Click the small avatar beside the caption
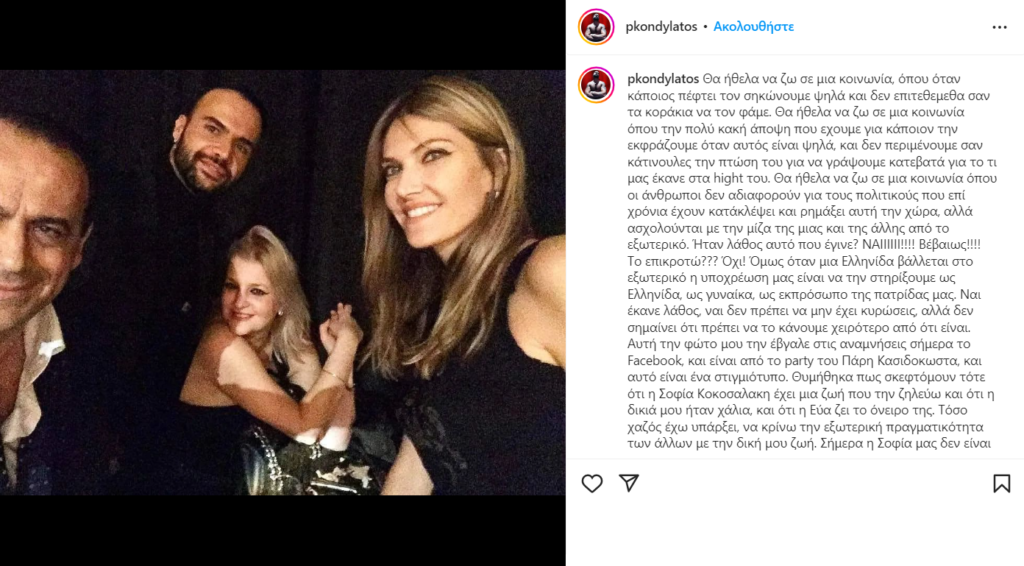The width and height of the screenshot is (1024, 566). click(596, 85)
